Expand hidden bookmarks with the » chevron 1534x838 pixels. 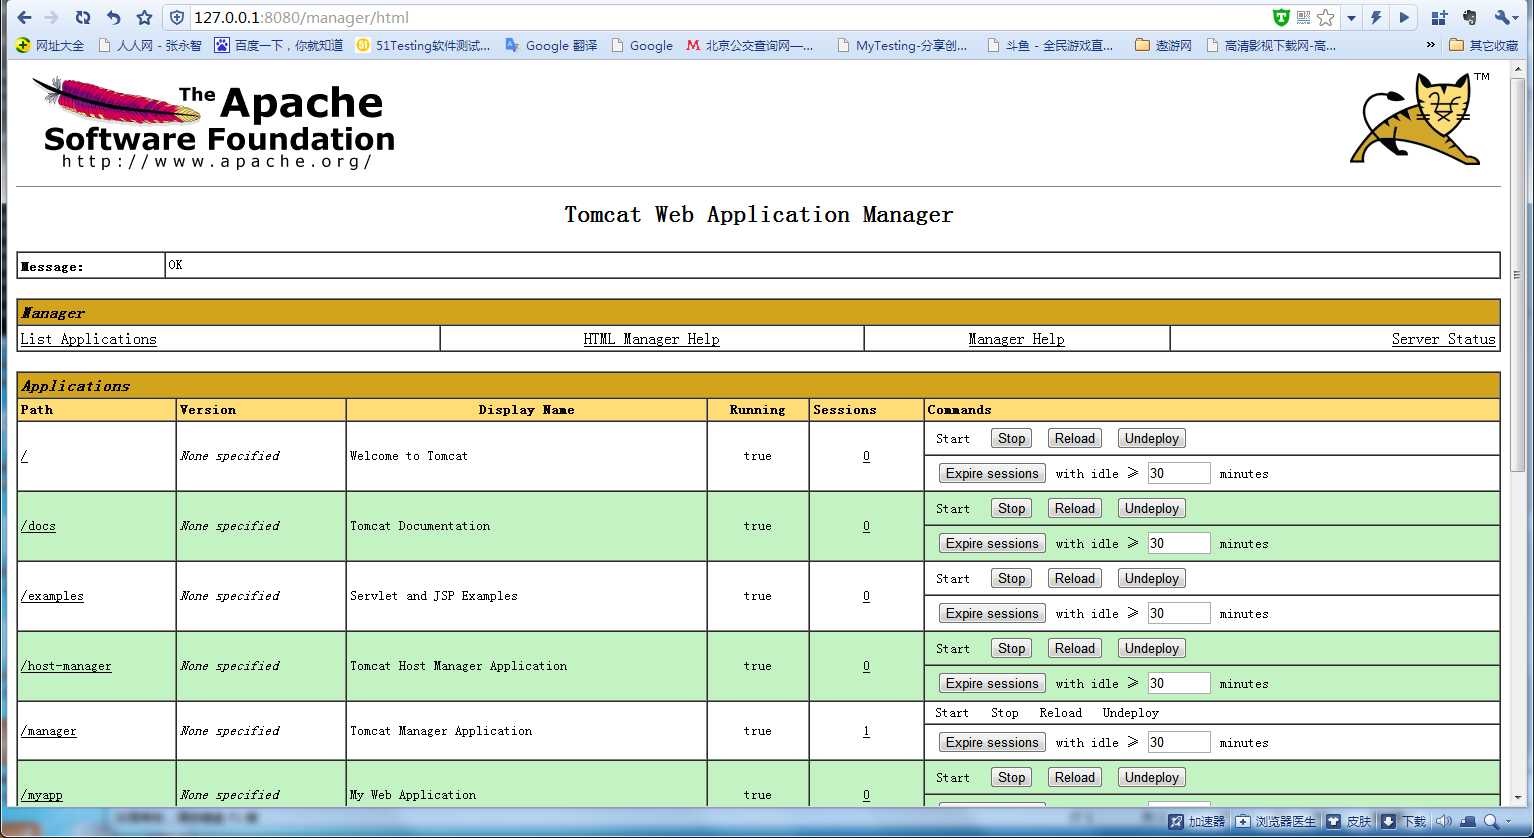point(1431,45)
